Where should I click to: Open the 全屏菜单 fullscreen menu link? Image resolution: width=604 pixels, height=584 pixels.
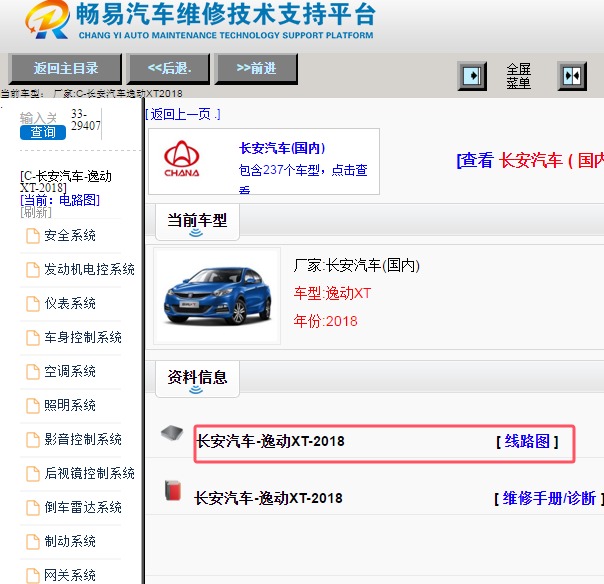click(518, 76)
